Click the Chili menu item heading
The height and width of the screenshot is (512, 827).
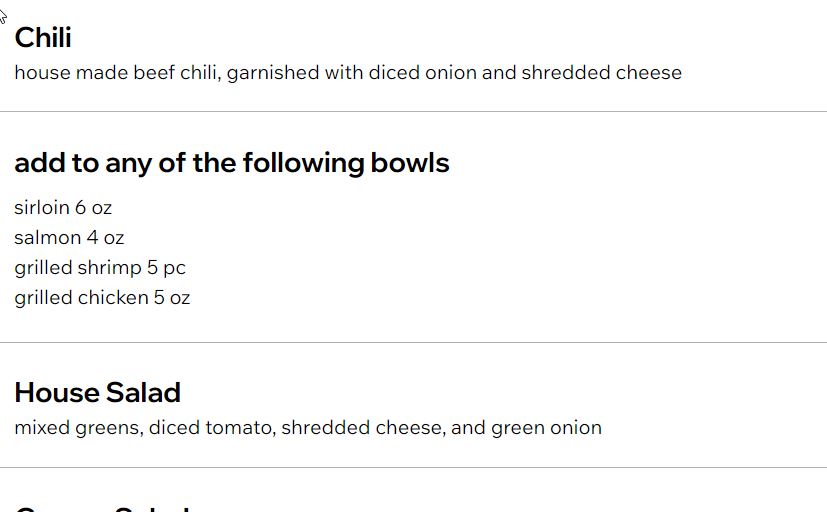tap(43, 38)
